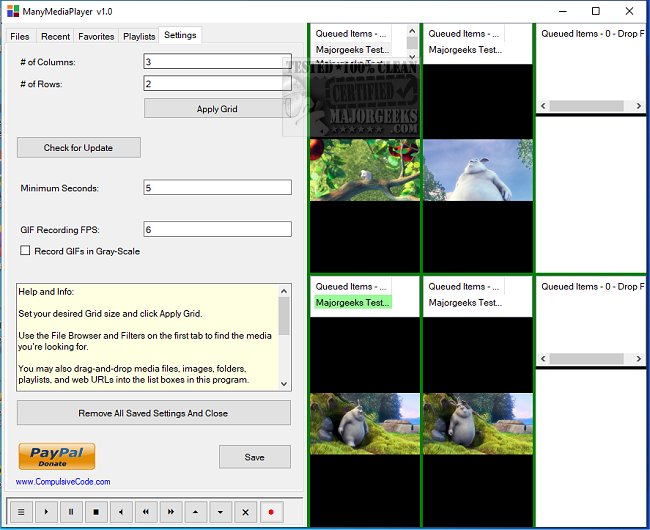Click the top-right queue horizontal scrollbar thumb
The image size is (650, 530).
[x=587, y=106]
